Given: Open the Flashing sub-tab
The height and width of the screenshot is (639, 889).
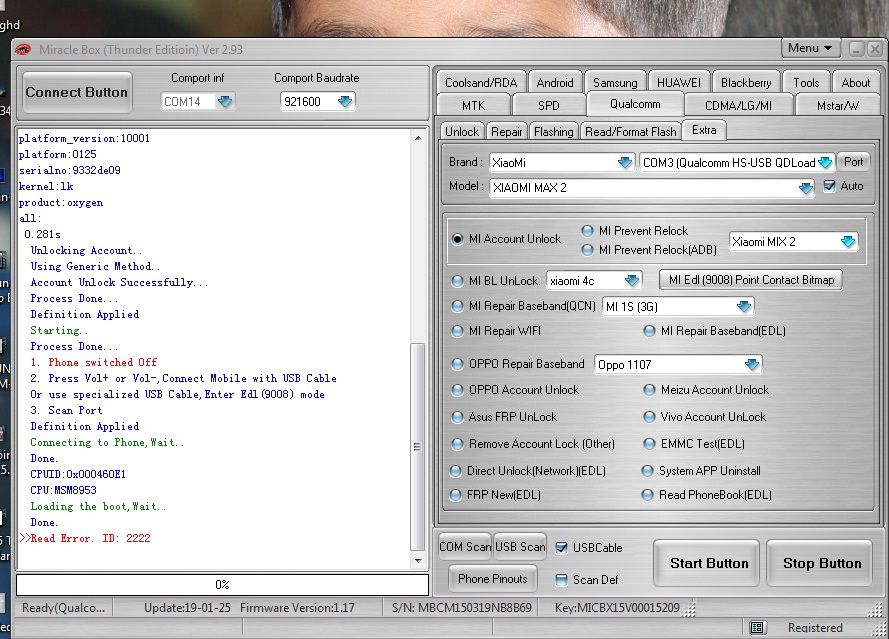Looking at the screenshot, I should [x=553, y=132].
